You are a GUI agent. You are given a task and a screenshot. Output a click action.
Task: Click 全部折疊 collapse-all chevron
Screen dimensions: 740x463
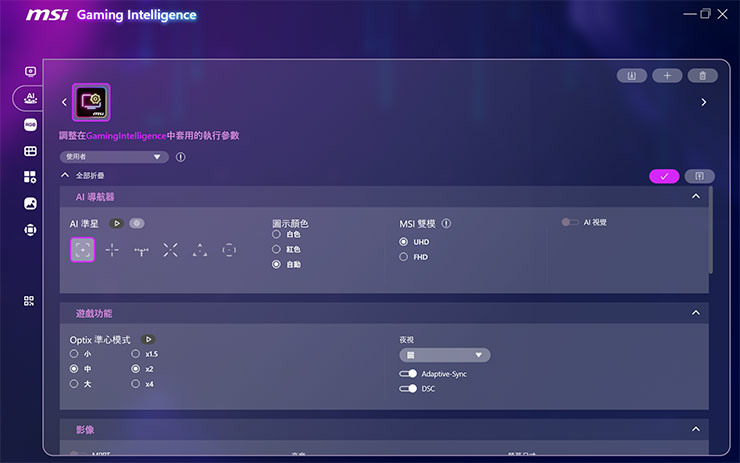[65, 175]
